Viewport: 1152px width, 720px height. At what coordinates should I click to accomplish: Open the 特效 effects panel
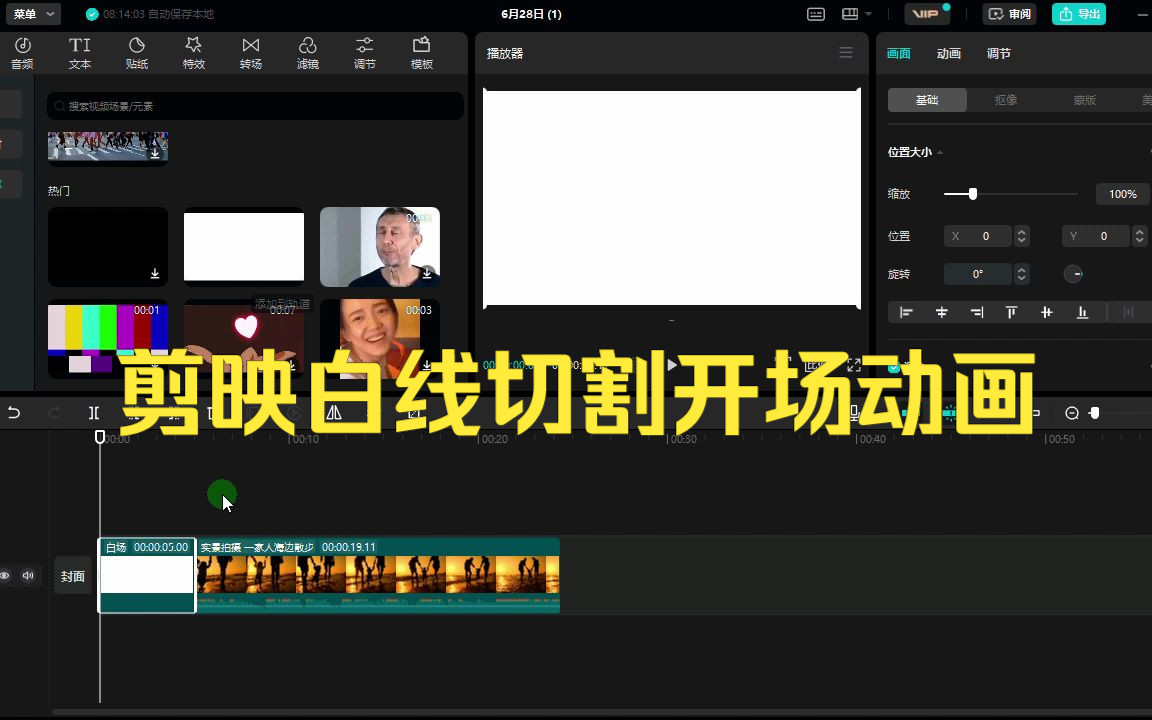click(x=194, y=54)
